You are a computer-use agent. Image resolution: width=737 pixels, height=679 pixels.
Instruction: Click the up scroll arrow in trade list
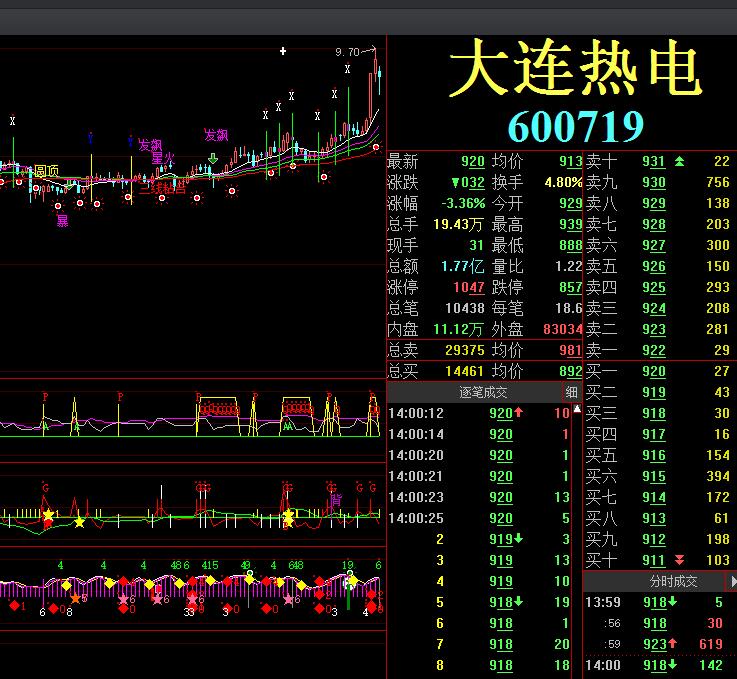[577, 409]
